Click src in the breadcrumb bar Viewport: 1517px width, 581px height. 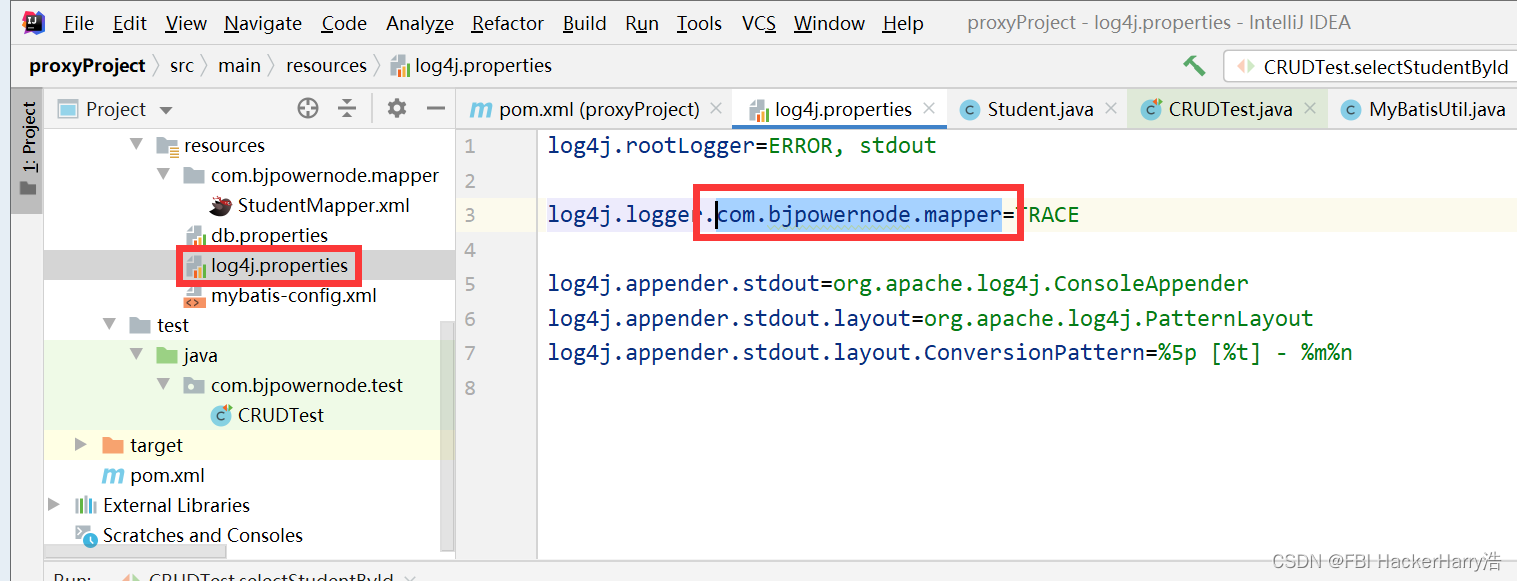pos(182,66)
